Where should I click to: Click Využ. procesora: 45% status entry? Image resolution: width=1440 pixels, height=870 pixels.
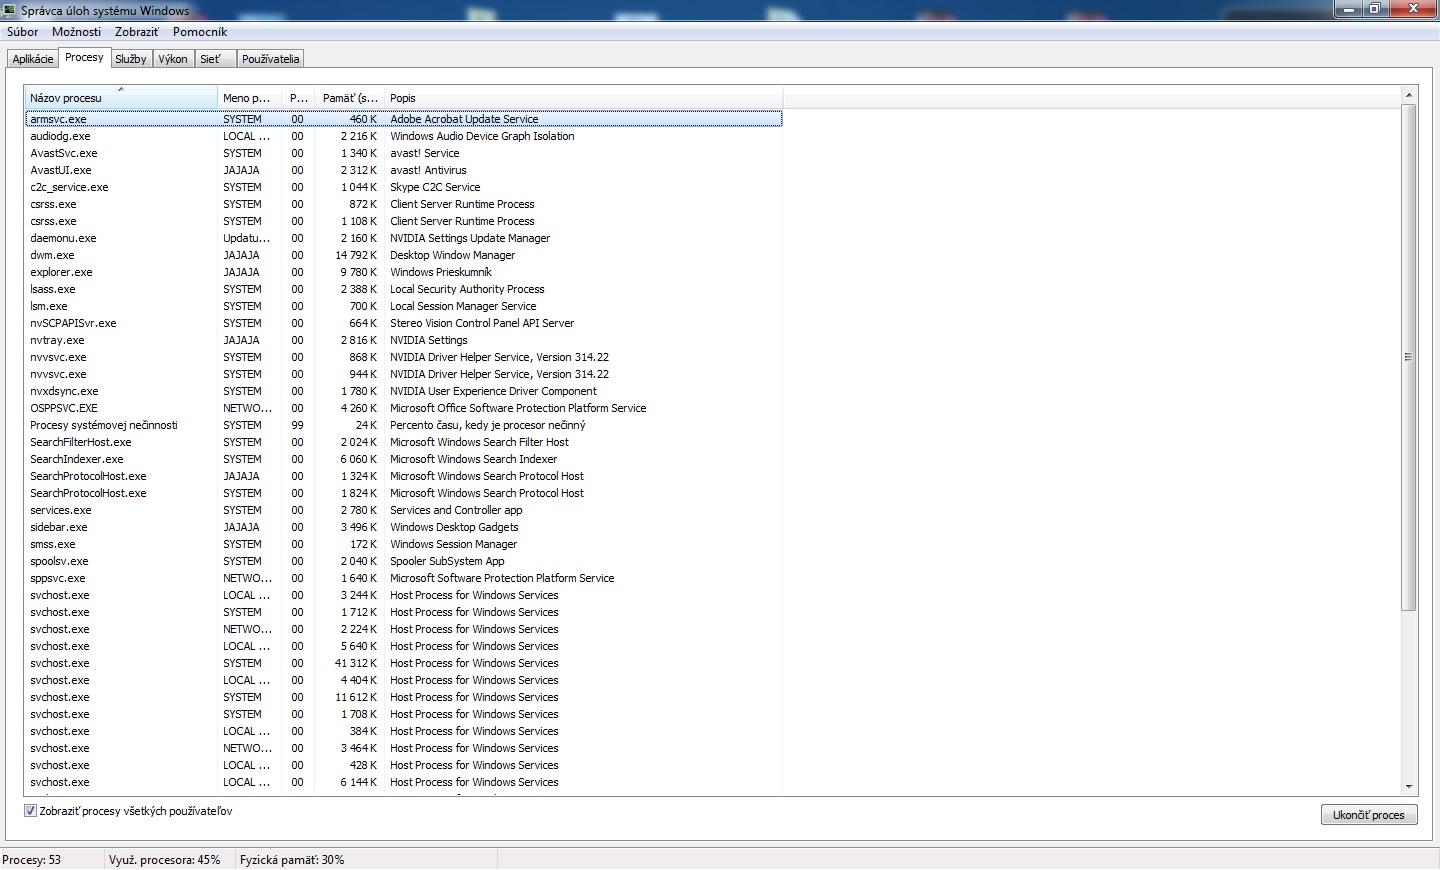165,860
